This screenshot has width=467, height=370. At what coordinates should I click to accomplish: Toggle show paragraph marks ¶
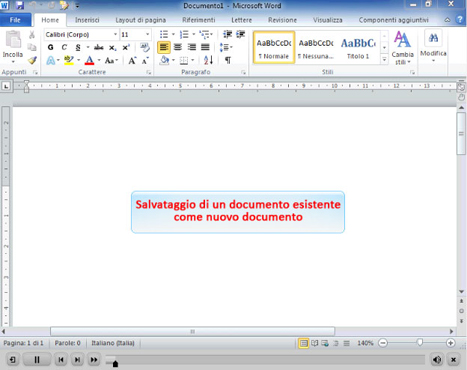click(228, 60)
